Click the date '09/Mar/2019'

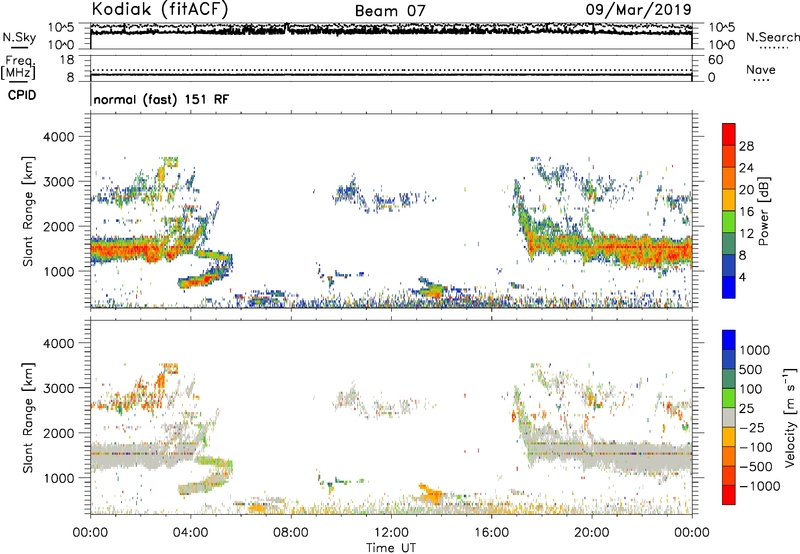click(638, 9)
